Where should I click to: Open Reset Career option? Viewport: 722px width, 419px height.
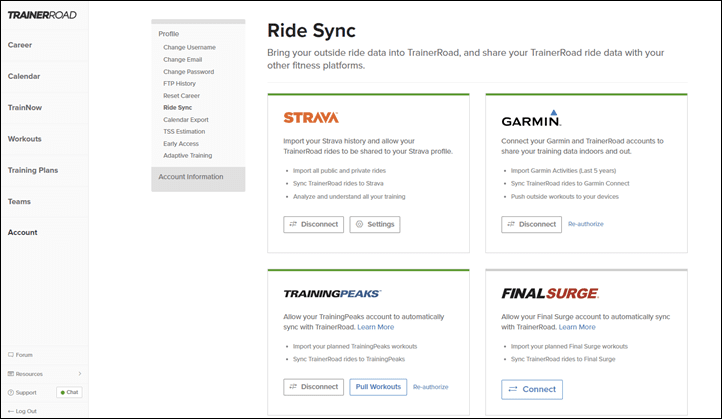pyautogui.click(x=181, y=96)
